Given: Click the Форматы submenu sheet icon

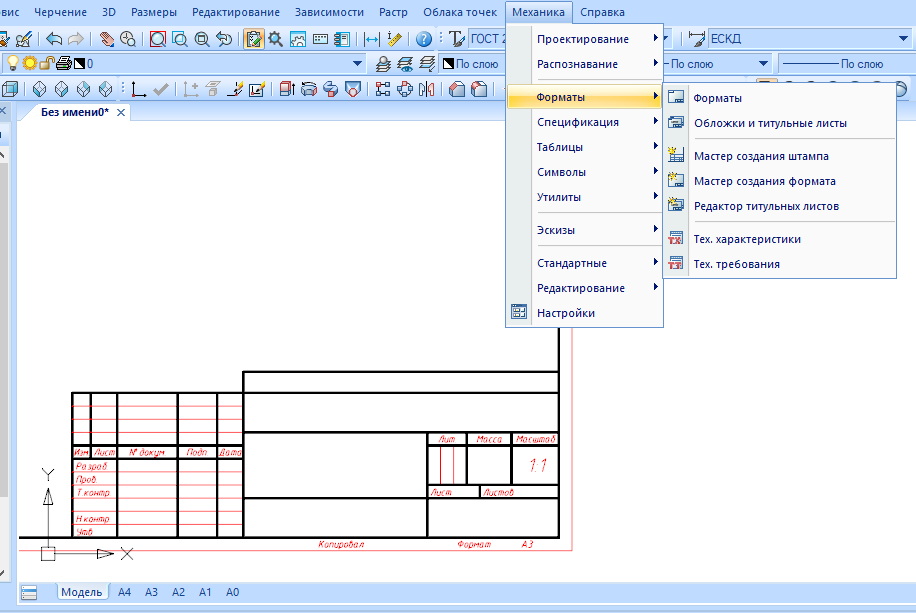Looking at the screenshot, I should 676,97.
